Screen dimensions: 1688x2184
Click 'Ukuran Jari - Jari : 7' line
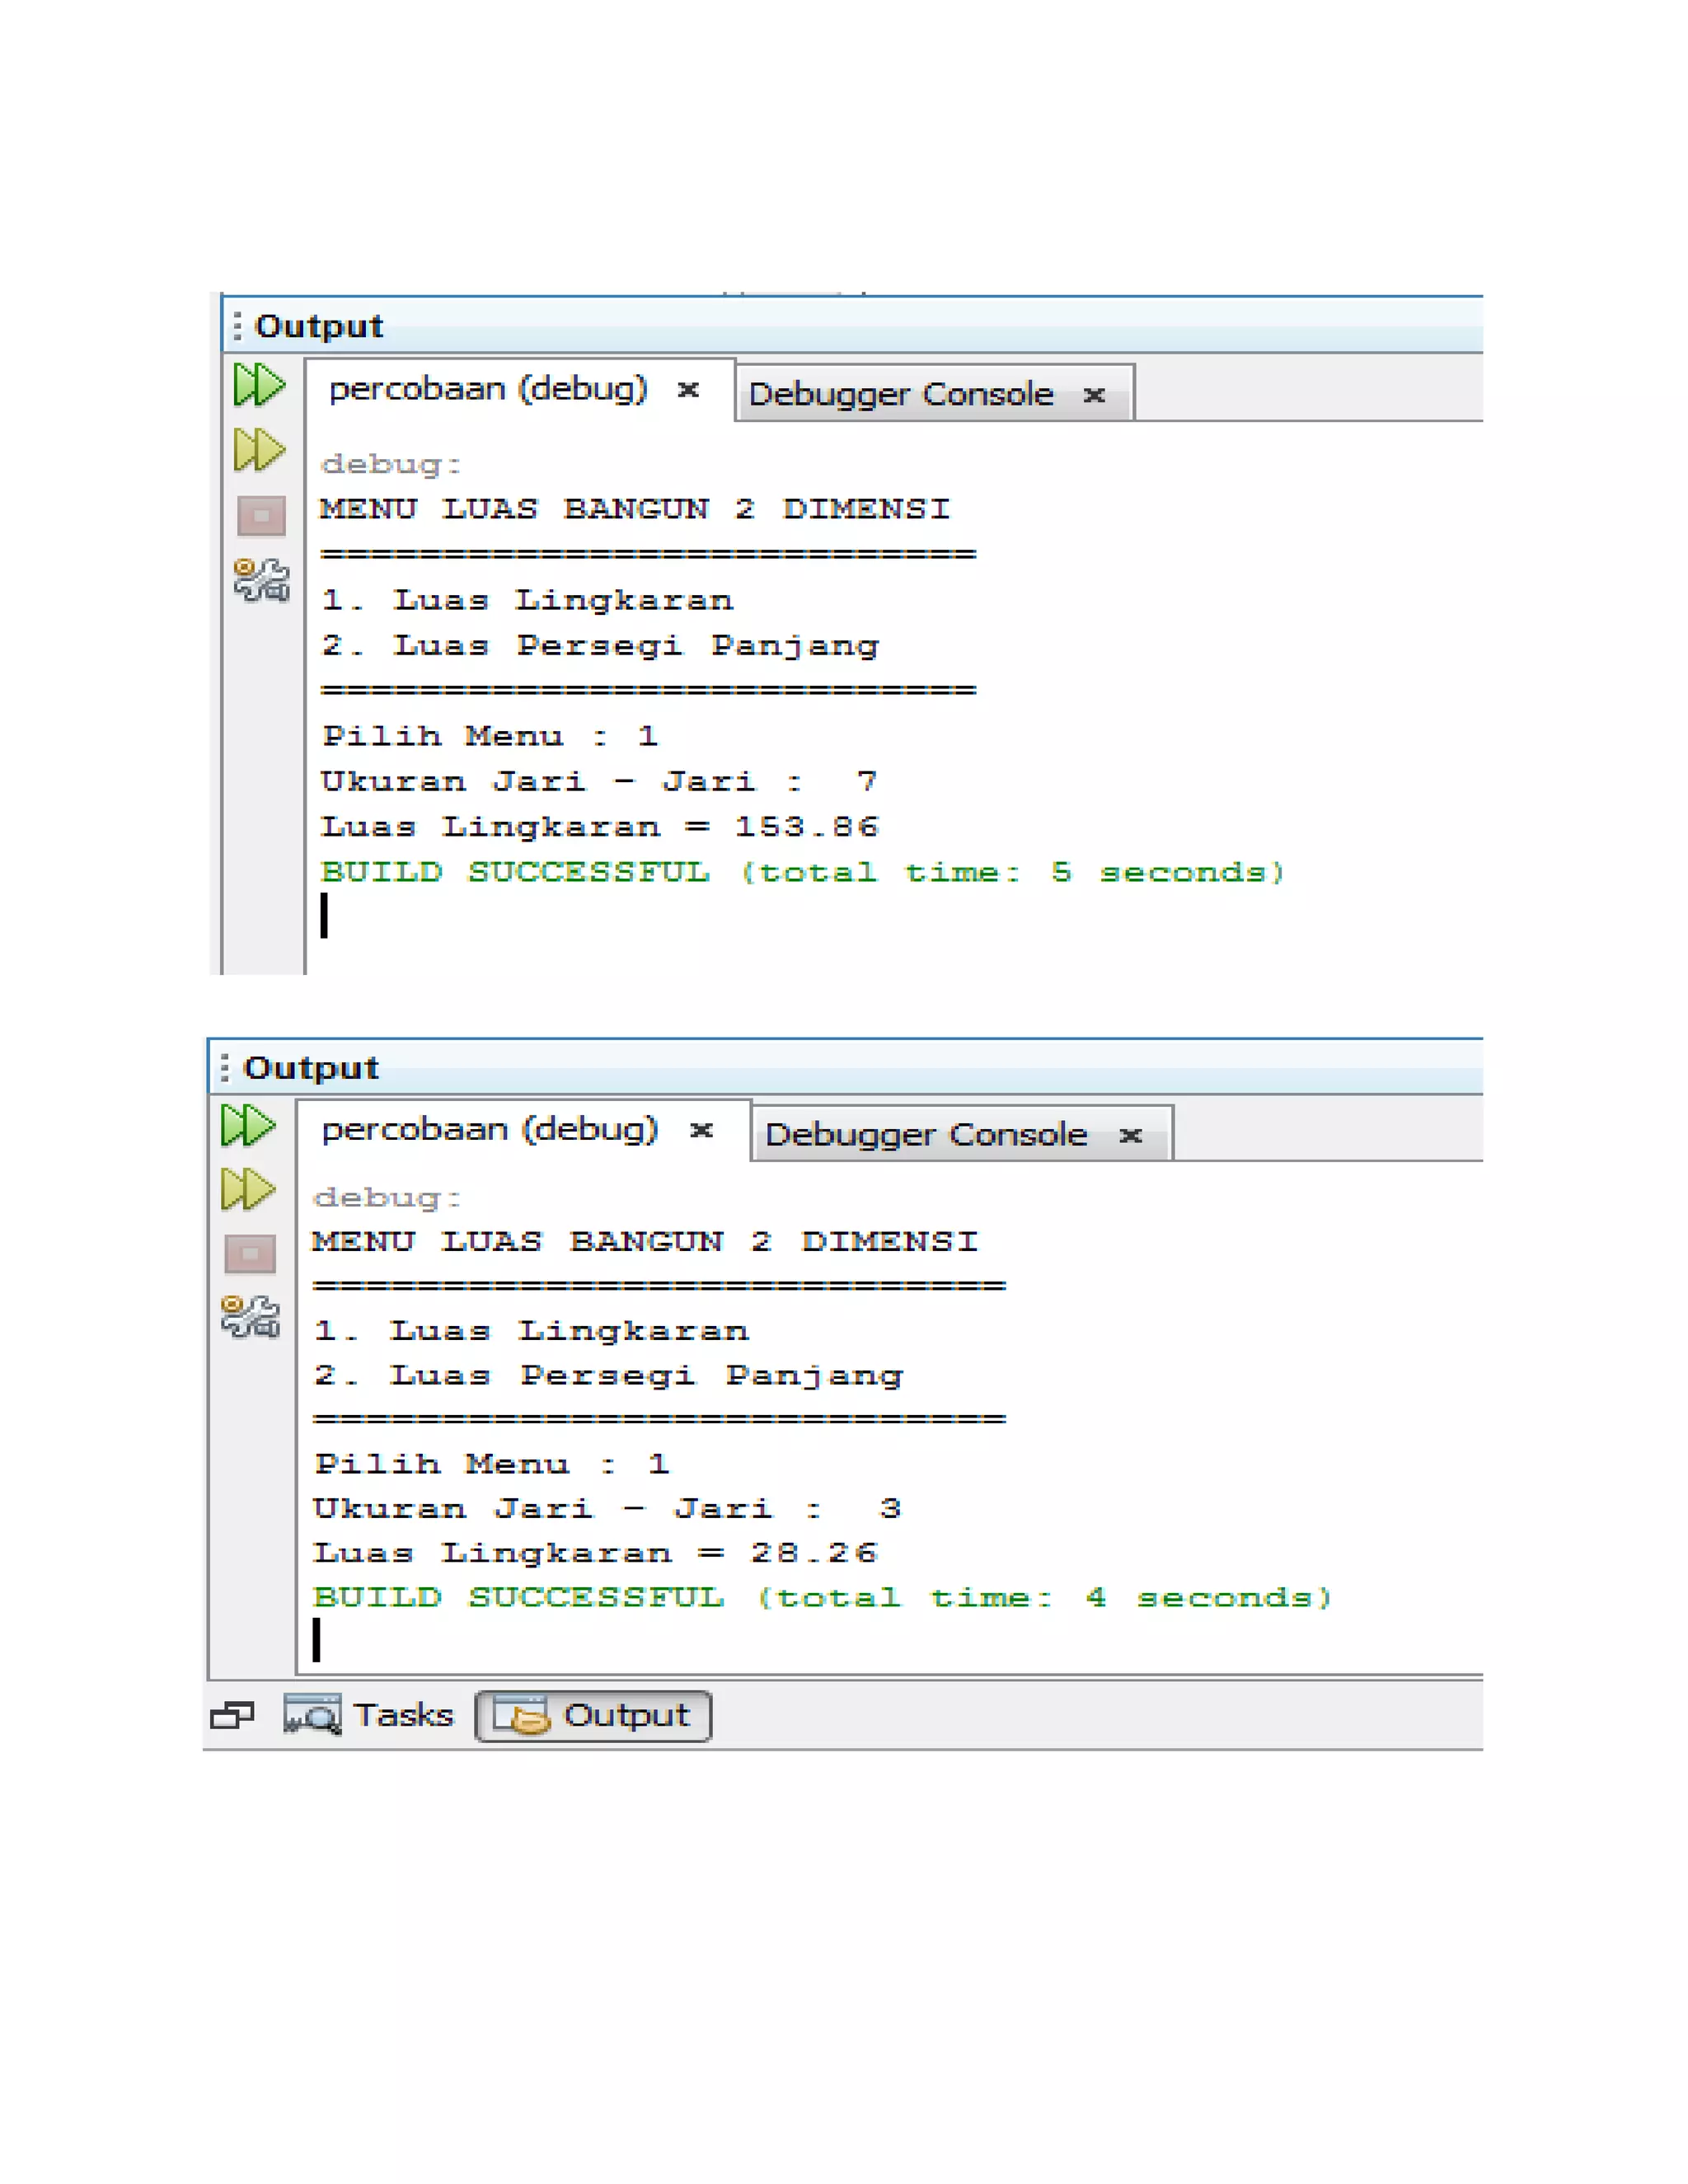(599, 781)
